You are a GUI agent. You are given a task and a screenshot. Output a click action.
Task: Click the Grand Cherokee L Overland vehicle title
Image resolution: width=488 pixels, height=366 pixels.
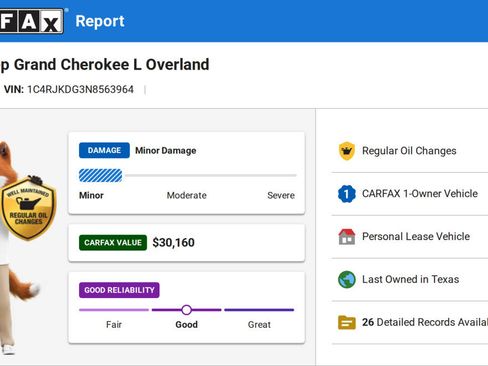[105, 65]
